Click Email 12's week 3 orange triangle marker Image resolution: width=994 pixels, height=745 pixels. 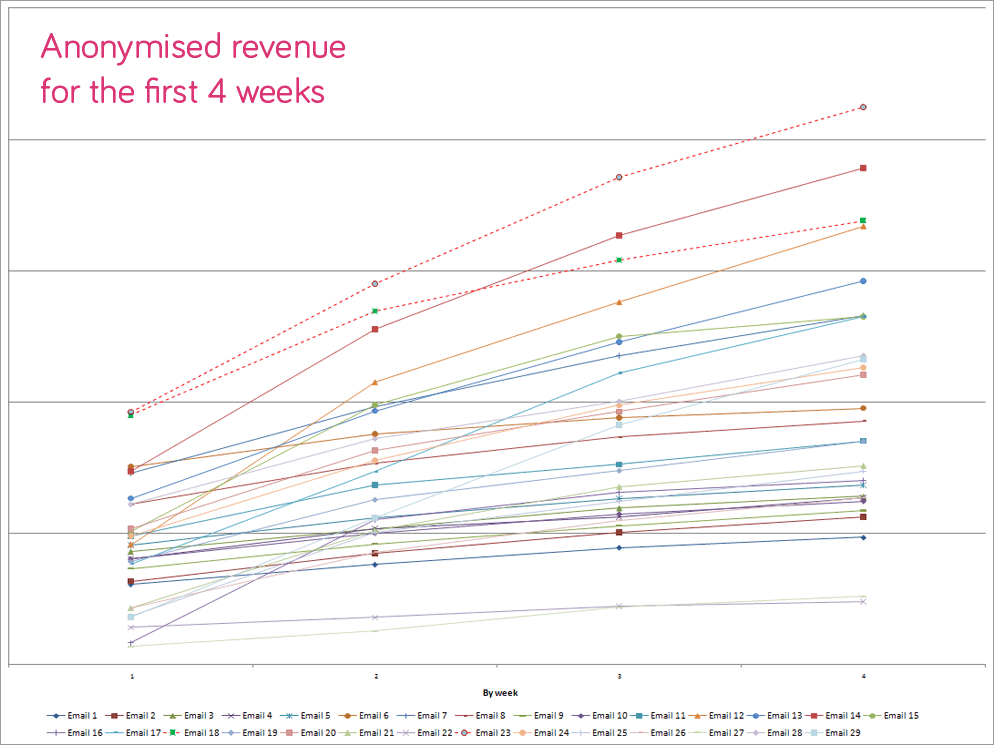[x=619, y=302]
